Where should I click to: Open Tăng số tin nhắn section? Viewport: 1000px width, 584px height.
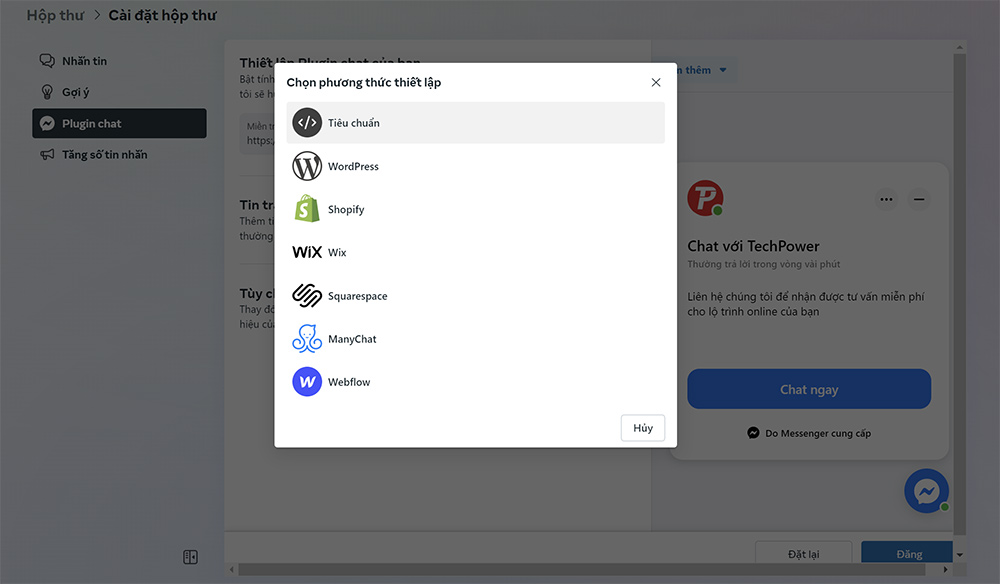pyautogui.click(x=104, y=155)
